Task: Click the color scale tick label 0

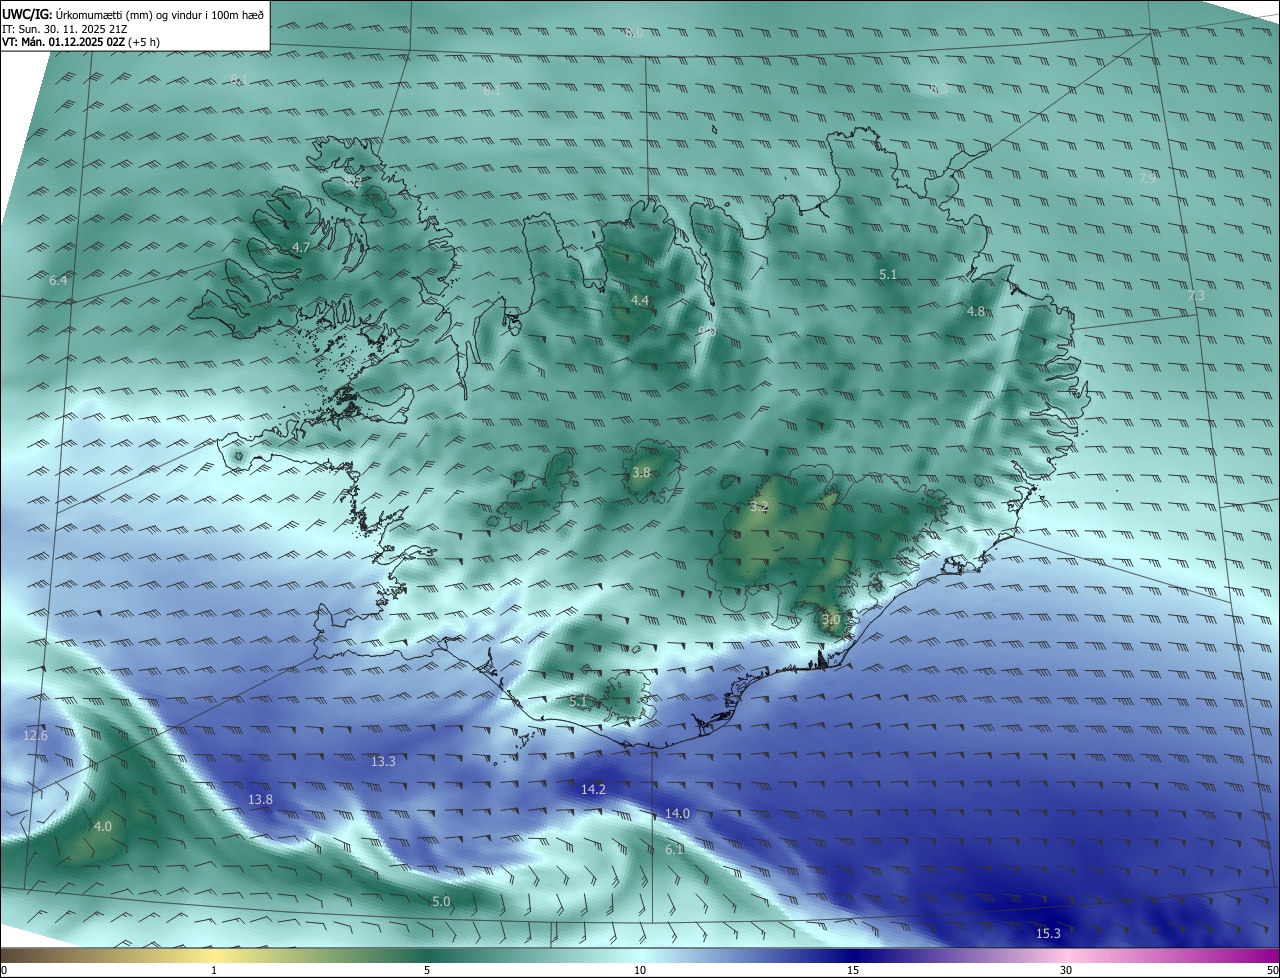Action: point(3,970)
